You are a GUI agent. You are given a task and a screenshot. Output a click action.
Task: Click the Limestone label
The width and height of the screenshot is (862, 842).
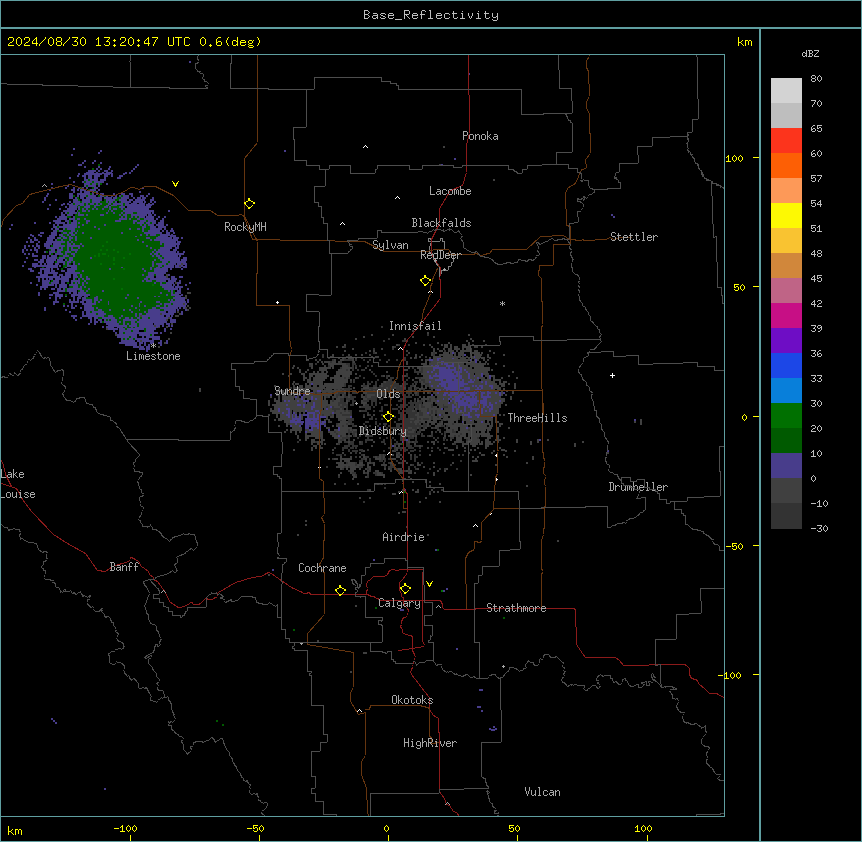click(153, 356)
